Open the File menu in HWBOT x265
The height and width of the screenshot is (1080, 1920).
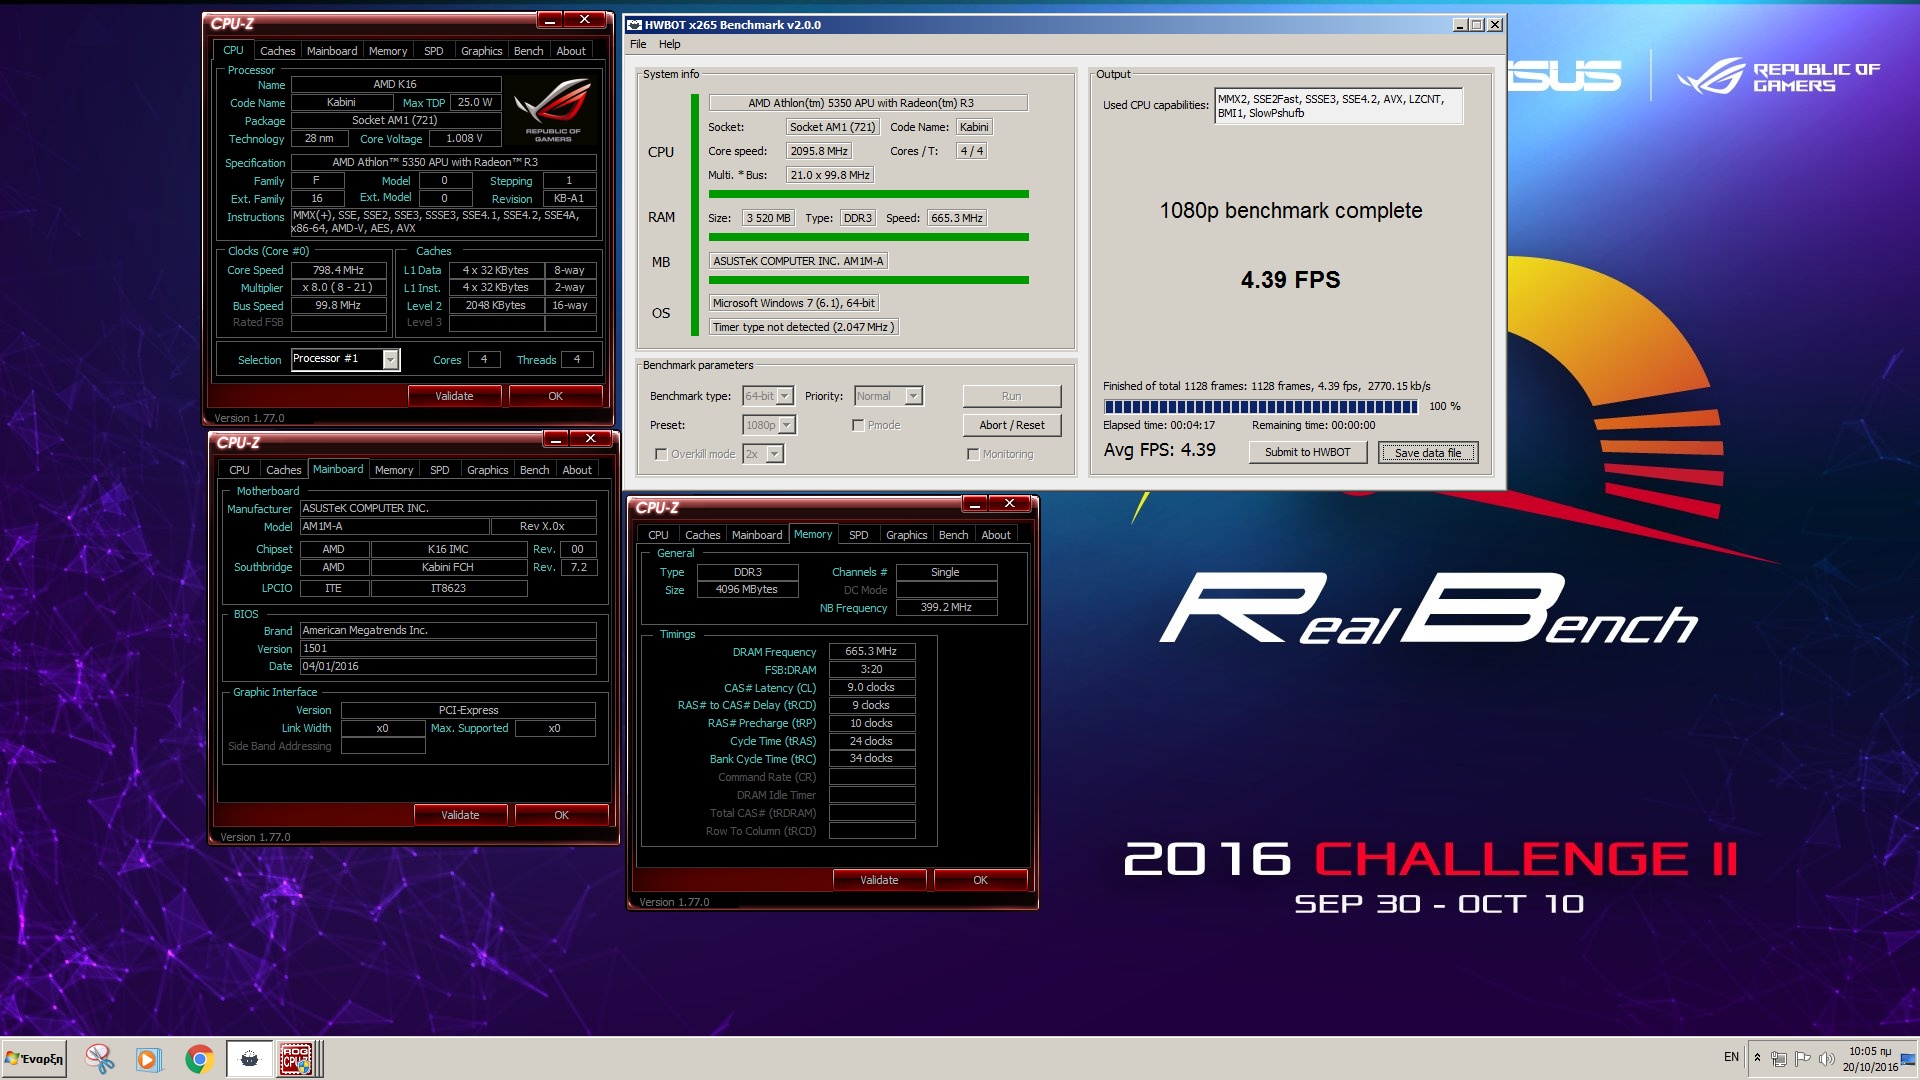[638, 44]
